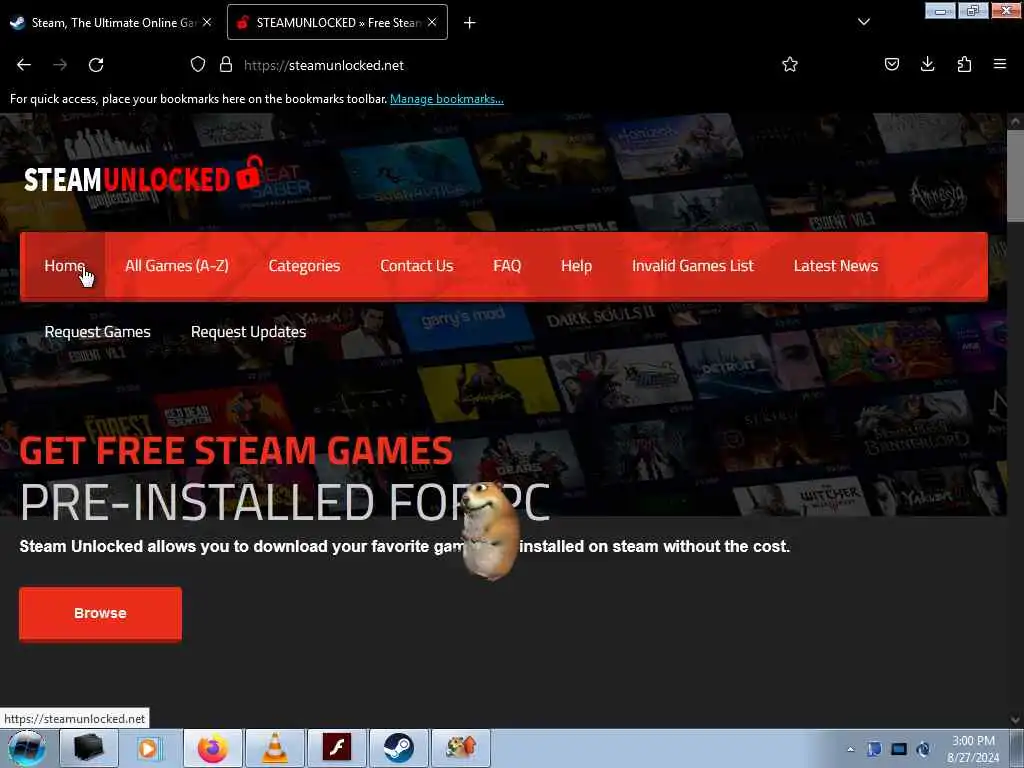The image size is (1024, 768).
Task: Close the Steam tab
Action: tap(207, 22)
